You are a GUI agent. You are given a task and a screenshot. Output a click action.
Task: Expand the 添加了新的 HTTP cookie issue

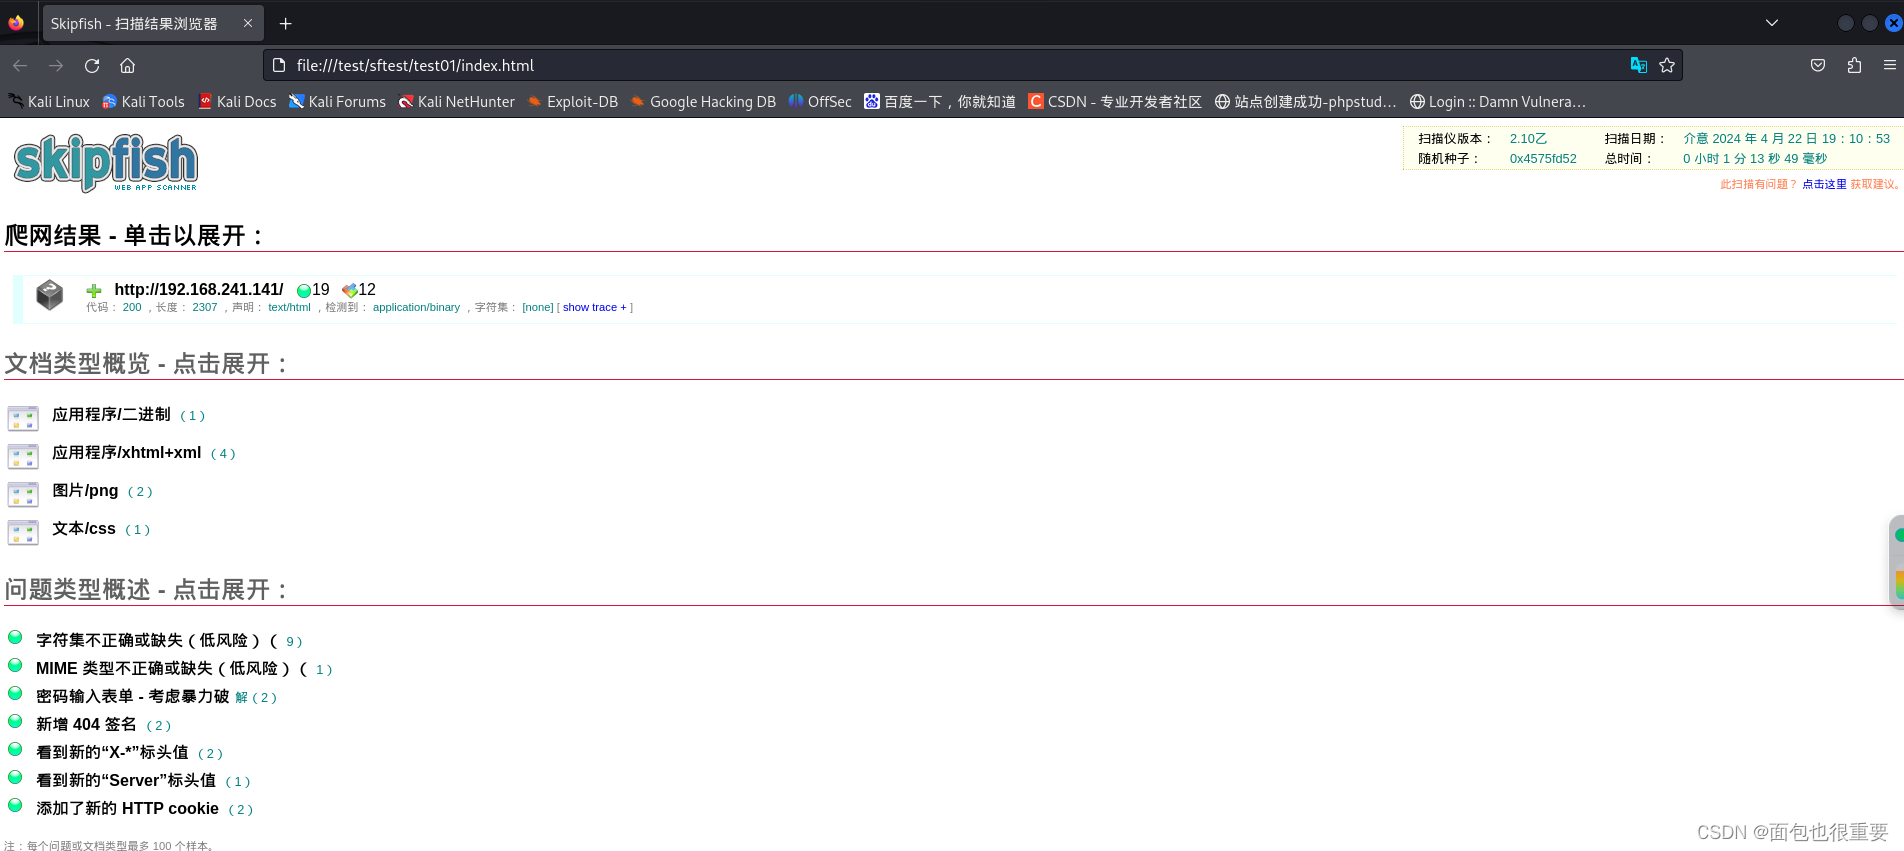coord(127,809)
